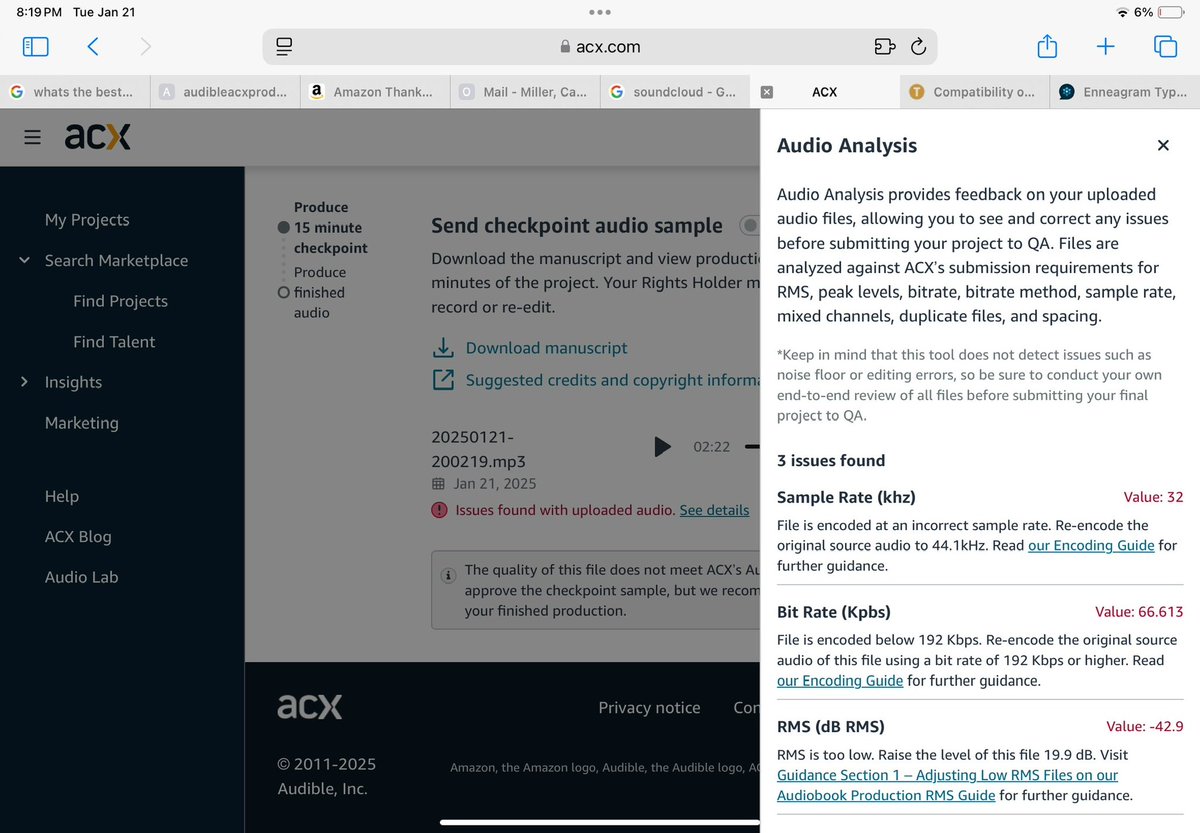Open Encoding Guide link under Sample Rate

coord(1091,545)
